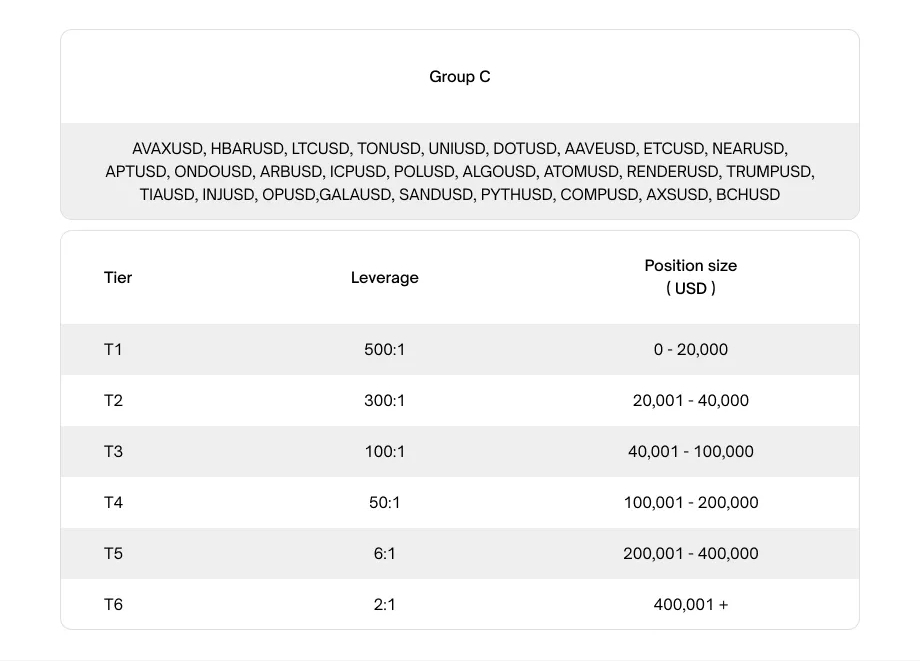Viewport: 920px width, 661px height.
Task: Select the 200,001 - 400,000 position size
Action: tap(691, 554)
